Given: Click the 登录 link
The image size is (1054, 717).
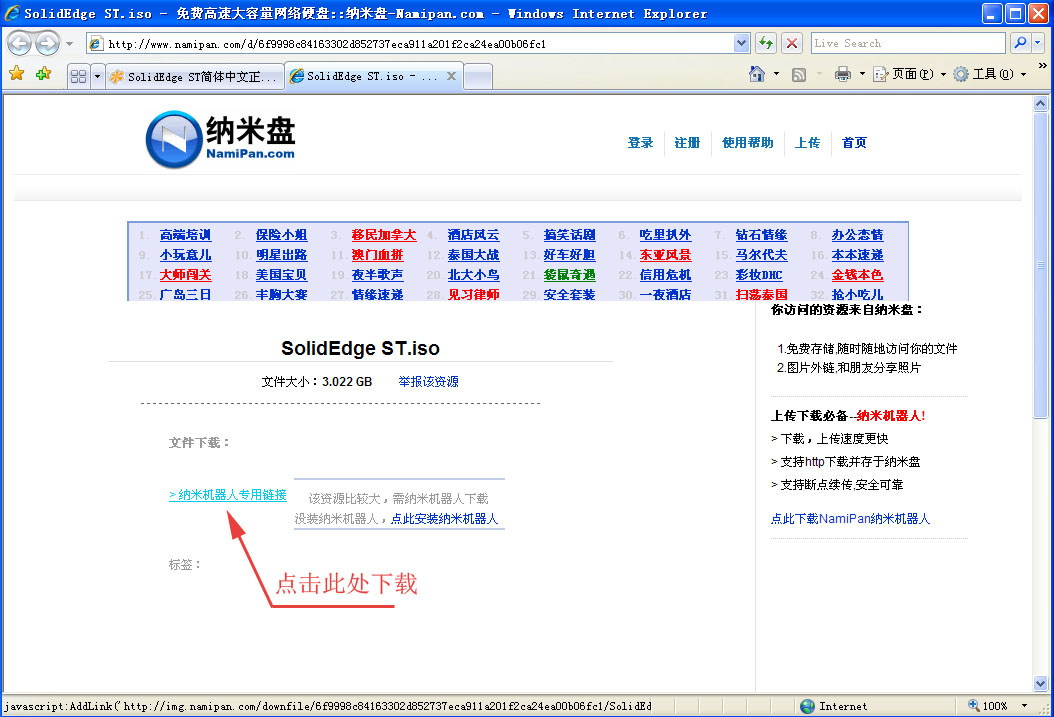Looking at the screenshot, I should 640,142.
